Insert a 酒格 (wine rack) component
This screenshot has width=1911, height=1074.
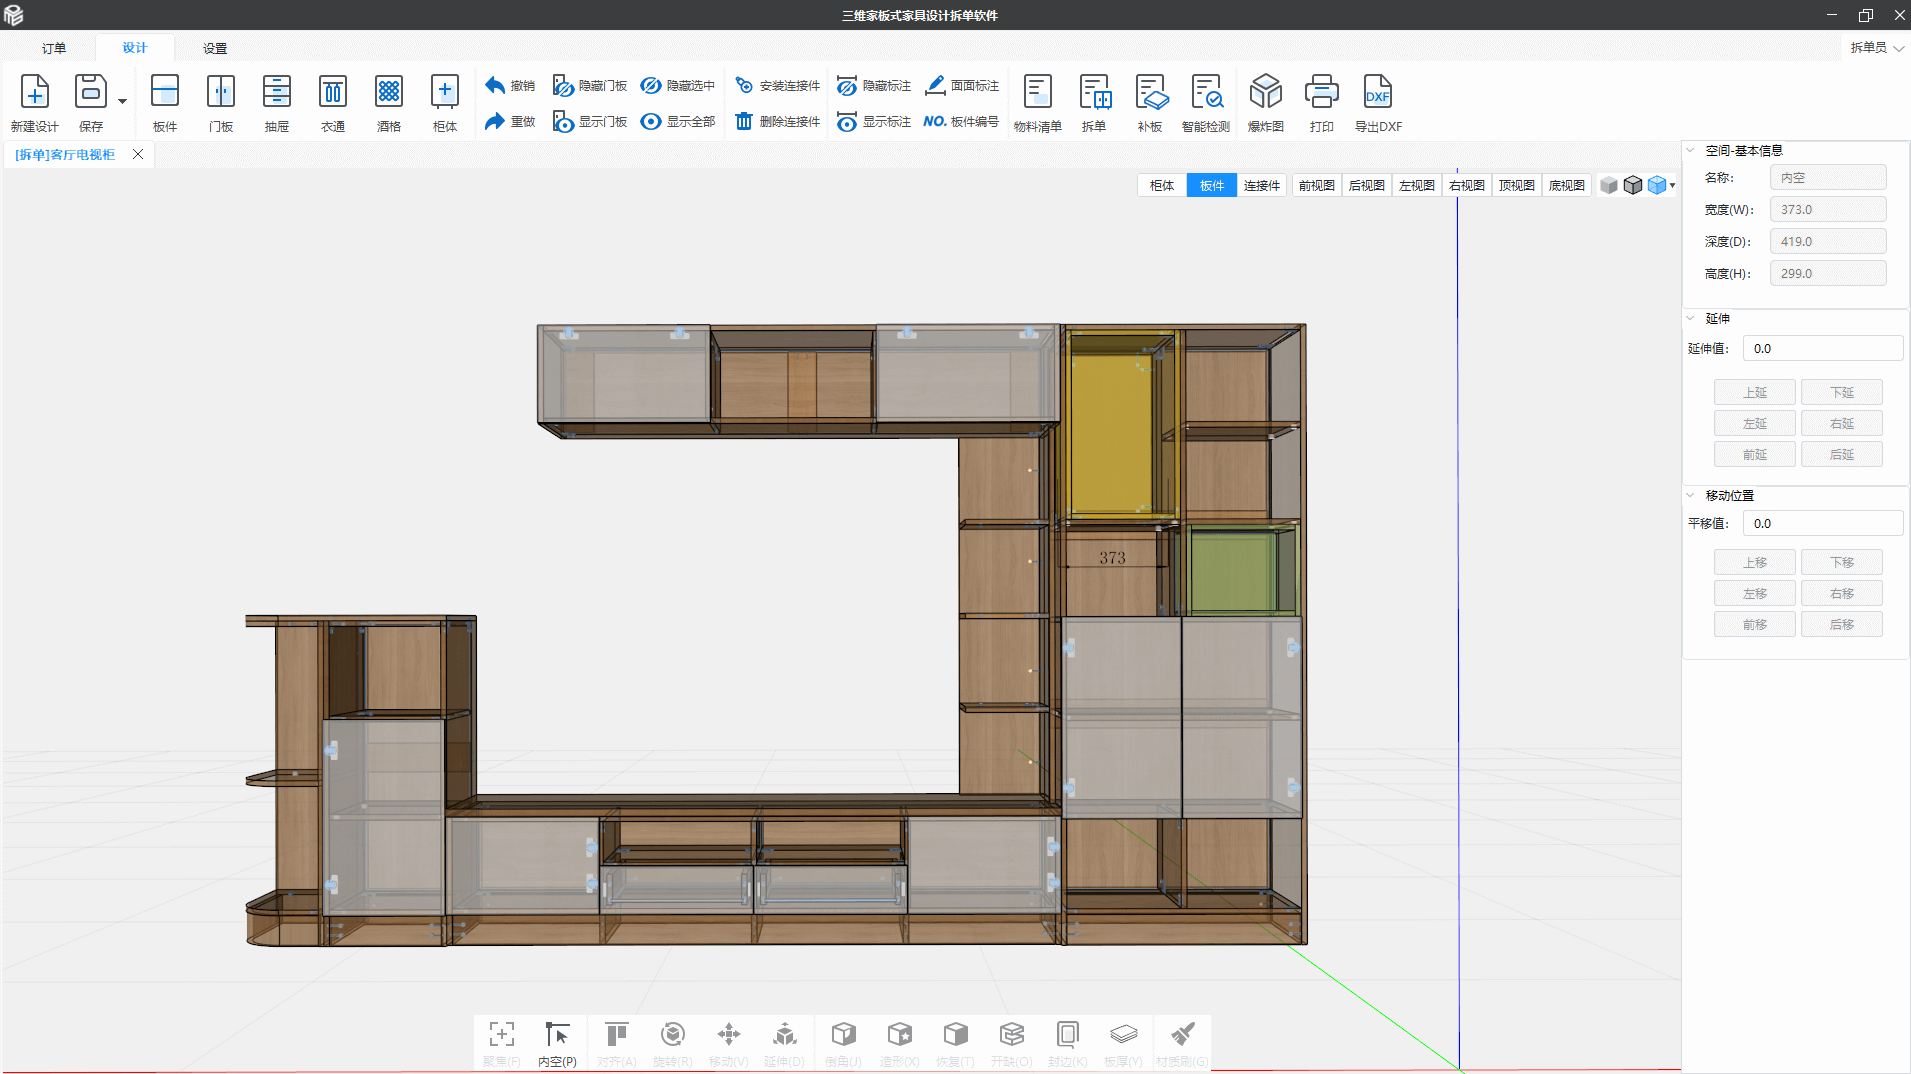click(389, 93)
